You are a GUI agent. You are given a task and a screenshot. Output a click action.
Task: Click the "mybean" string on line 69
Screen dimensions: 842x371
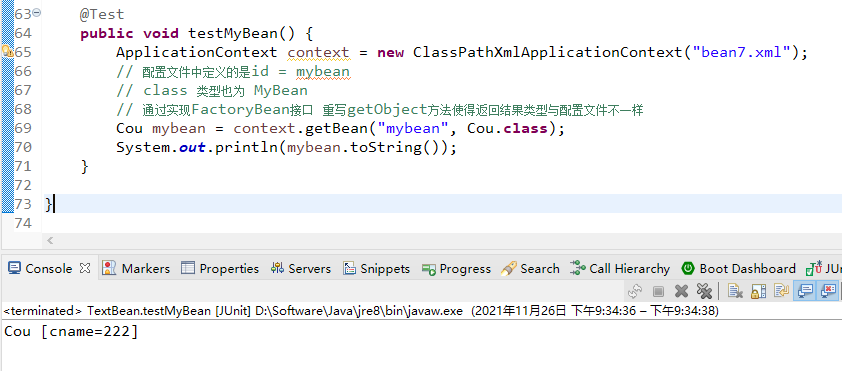coord(413,128)
